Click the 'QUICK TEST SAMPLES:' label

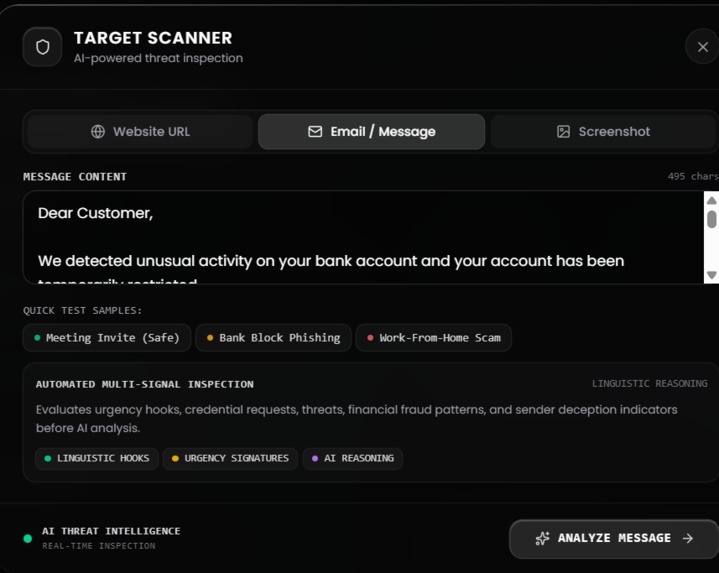point(83,310)
